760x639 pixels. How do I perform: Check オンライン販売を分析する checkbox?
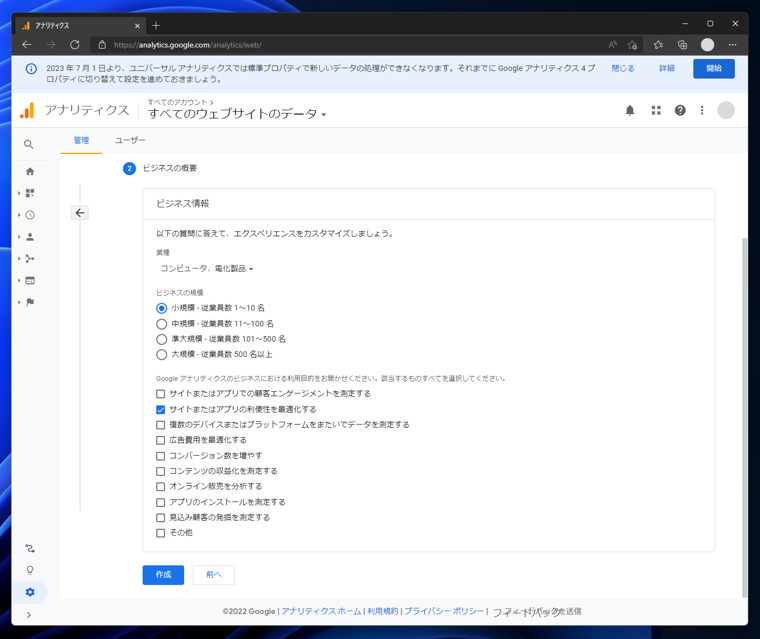tap(160, 486)
